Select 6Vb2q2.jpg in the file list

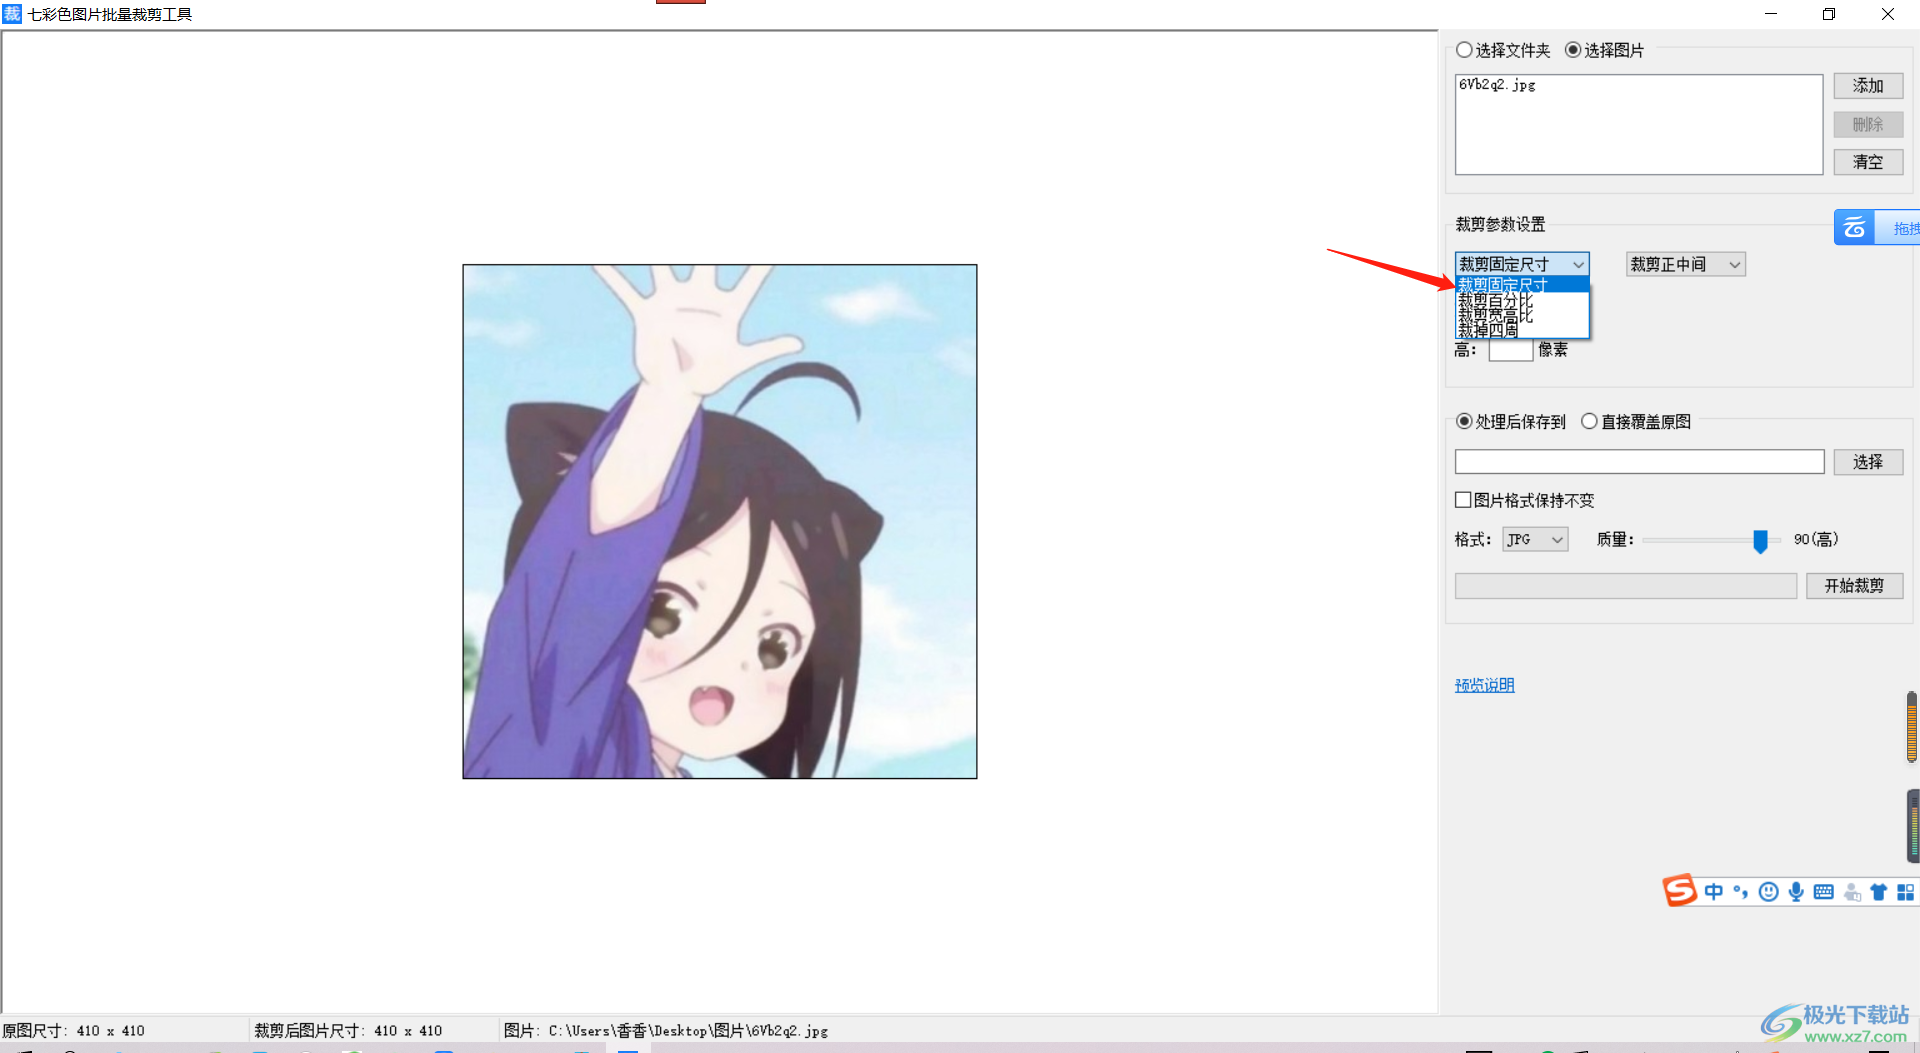click(x=1497, y=85)
